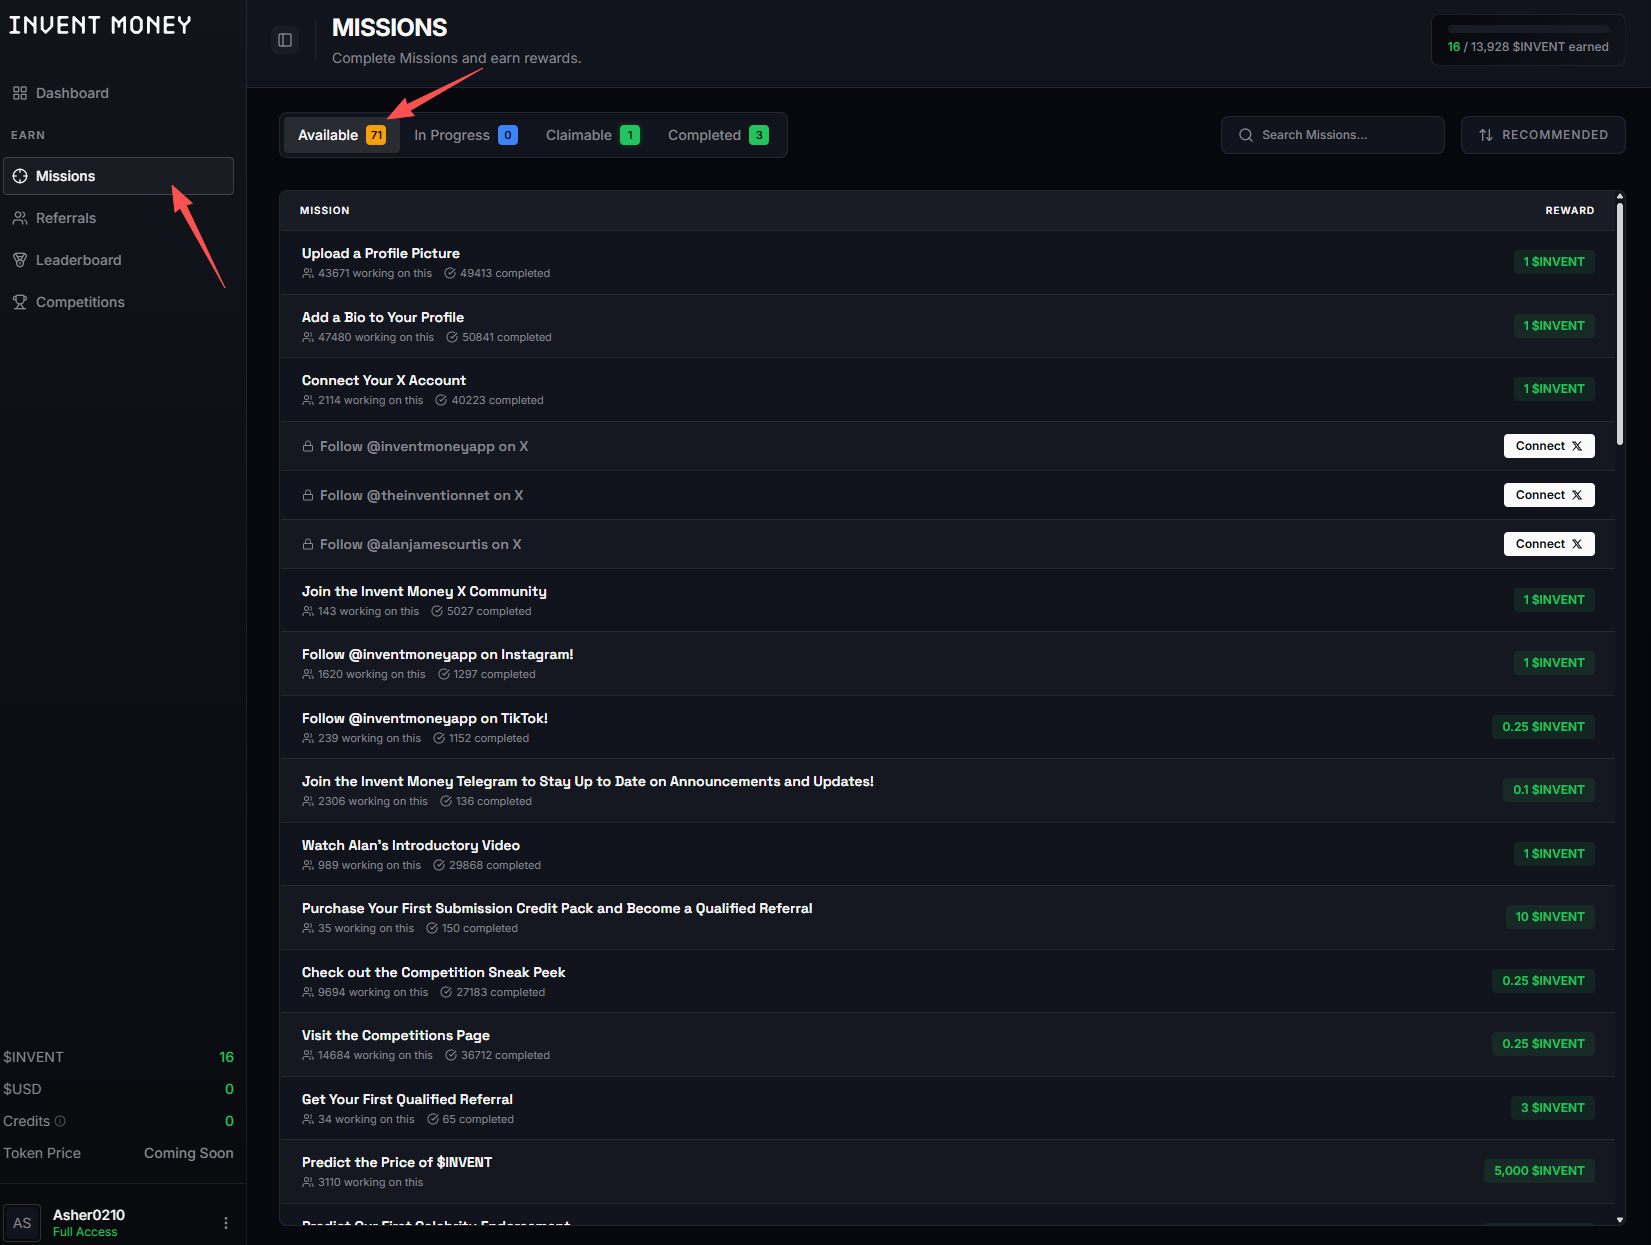The width and height of the screenshot is (1651, 1245).
Task: Select the 5,000 $INVENT reward badge
Action: (x=1538, y=1171)
